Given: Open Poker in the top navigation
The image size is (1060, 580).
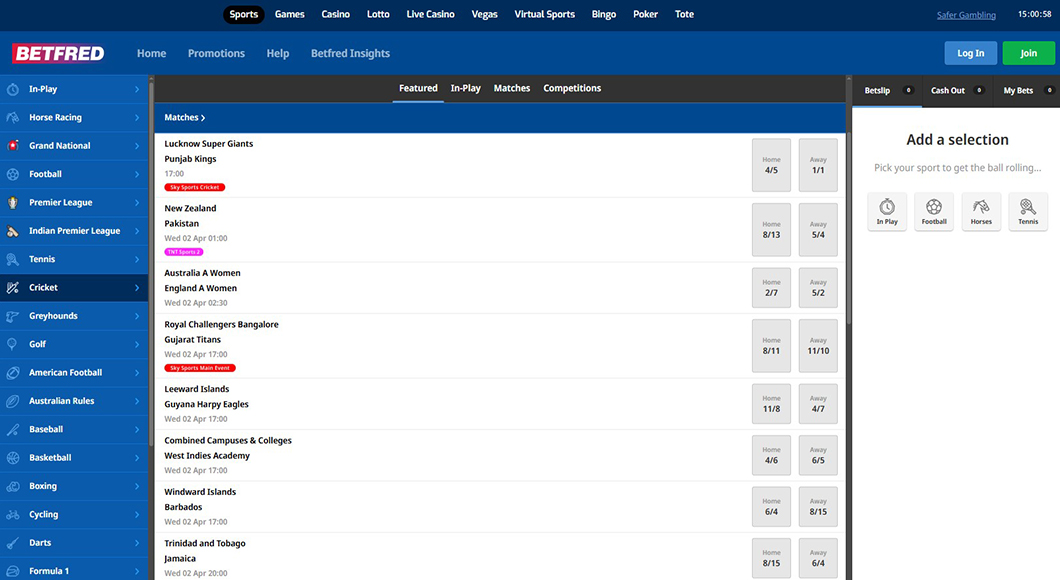Looking at the screenshot, I should (x=645, y=14).
